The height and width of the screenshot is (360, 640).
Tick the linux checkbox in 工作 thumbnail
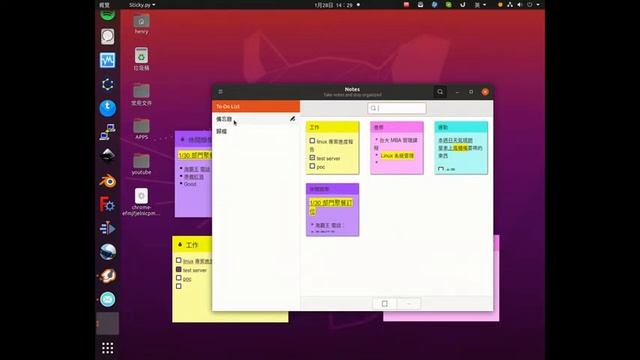[x=312, y=141]
